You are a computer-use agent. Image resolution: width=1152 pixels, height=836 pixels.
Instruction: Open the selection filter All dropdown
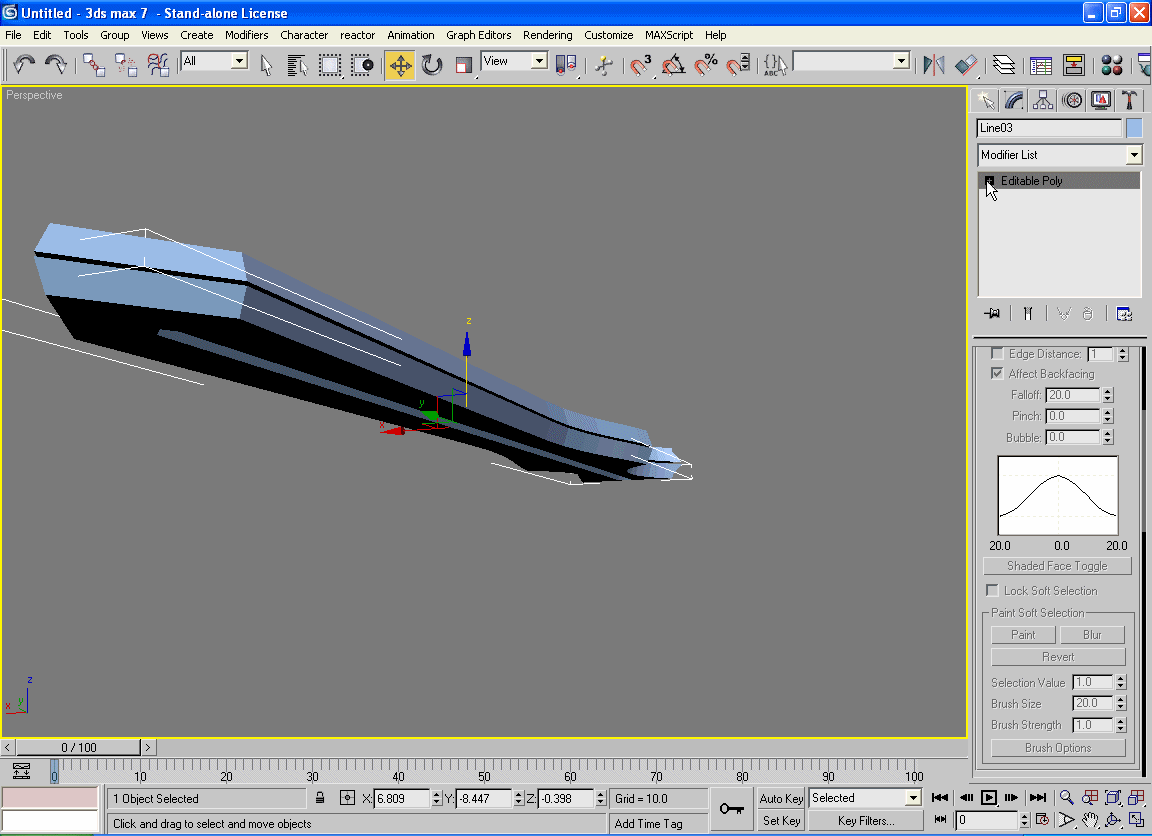(x=239, y=61)
